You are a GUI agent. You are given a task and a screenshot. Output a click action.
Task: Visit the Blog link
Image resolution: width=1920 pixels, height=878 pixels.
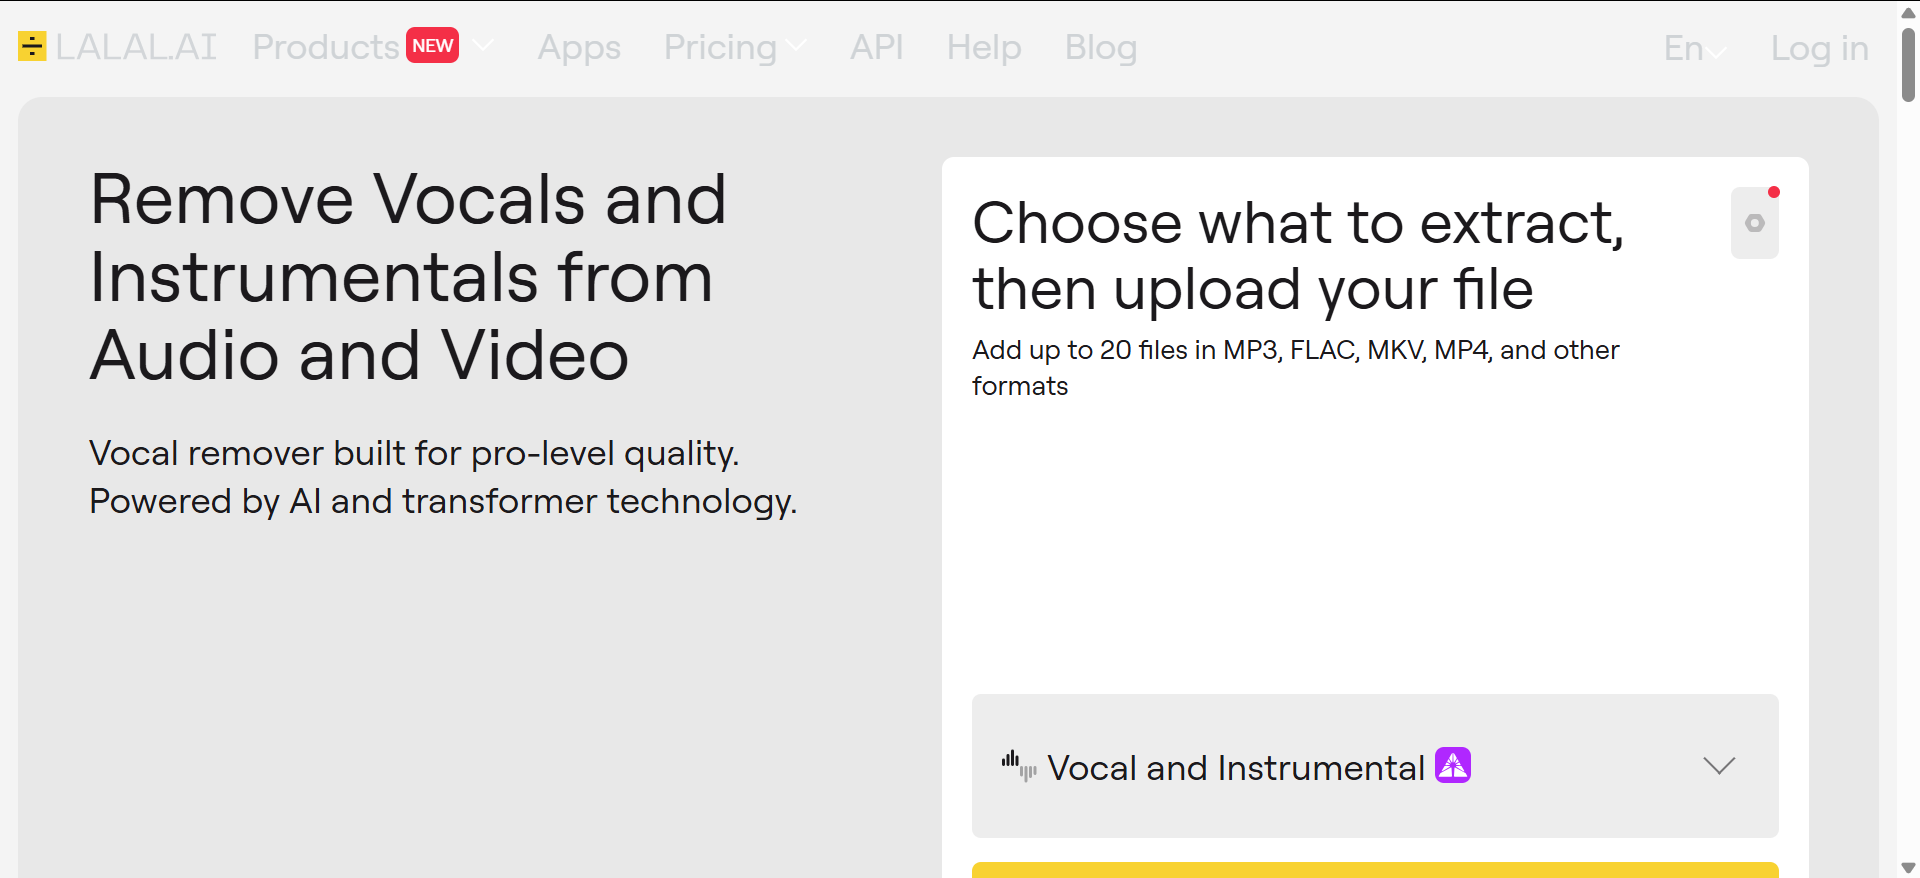click(1101, 47)
